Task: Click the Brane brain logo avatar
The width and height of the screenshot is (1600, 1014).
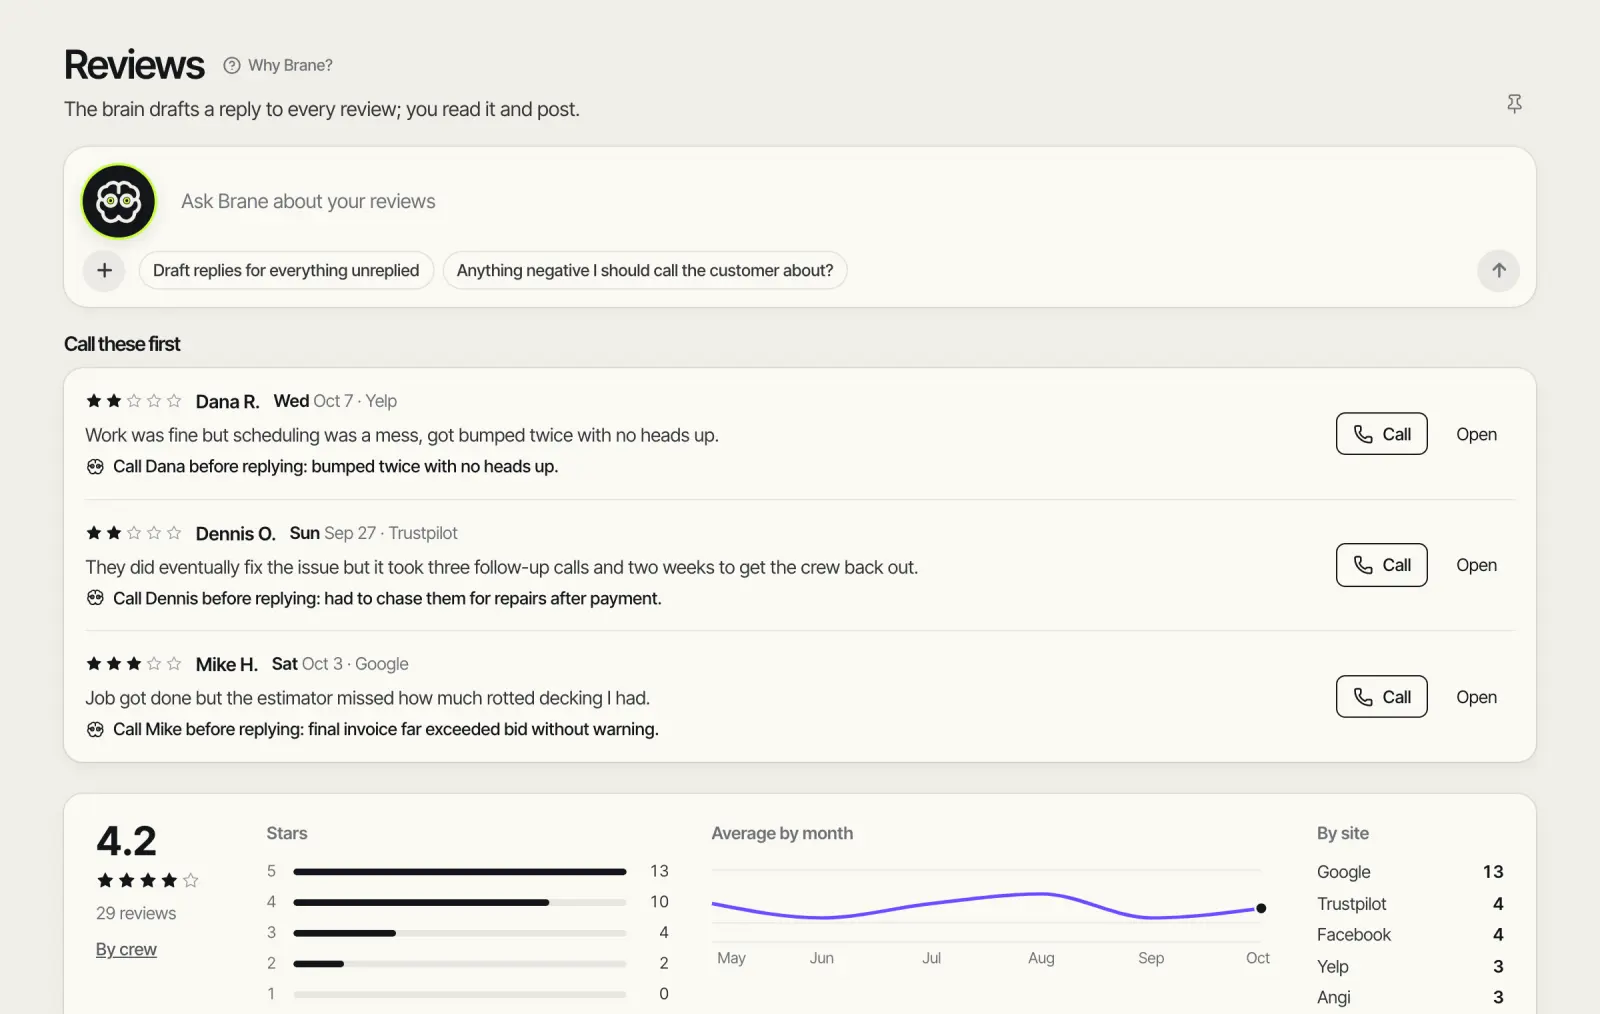Action: point(118,201)
